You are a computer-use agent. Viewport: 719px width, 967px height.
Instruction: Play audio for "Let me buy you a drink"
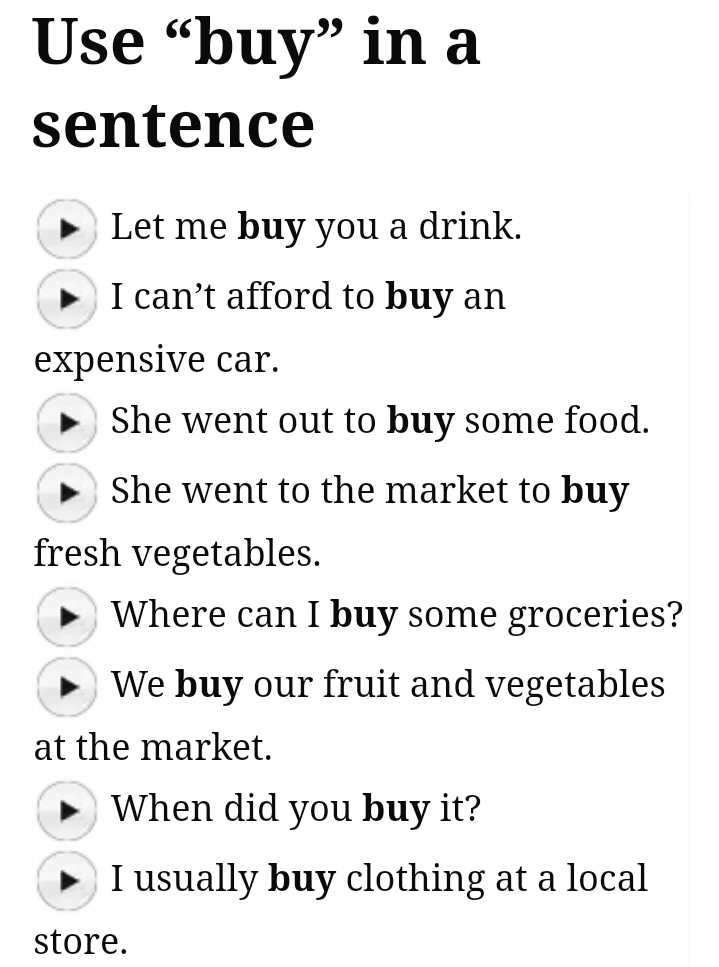(x=66, y=229)
